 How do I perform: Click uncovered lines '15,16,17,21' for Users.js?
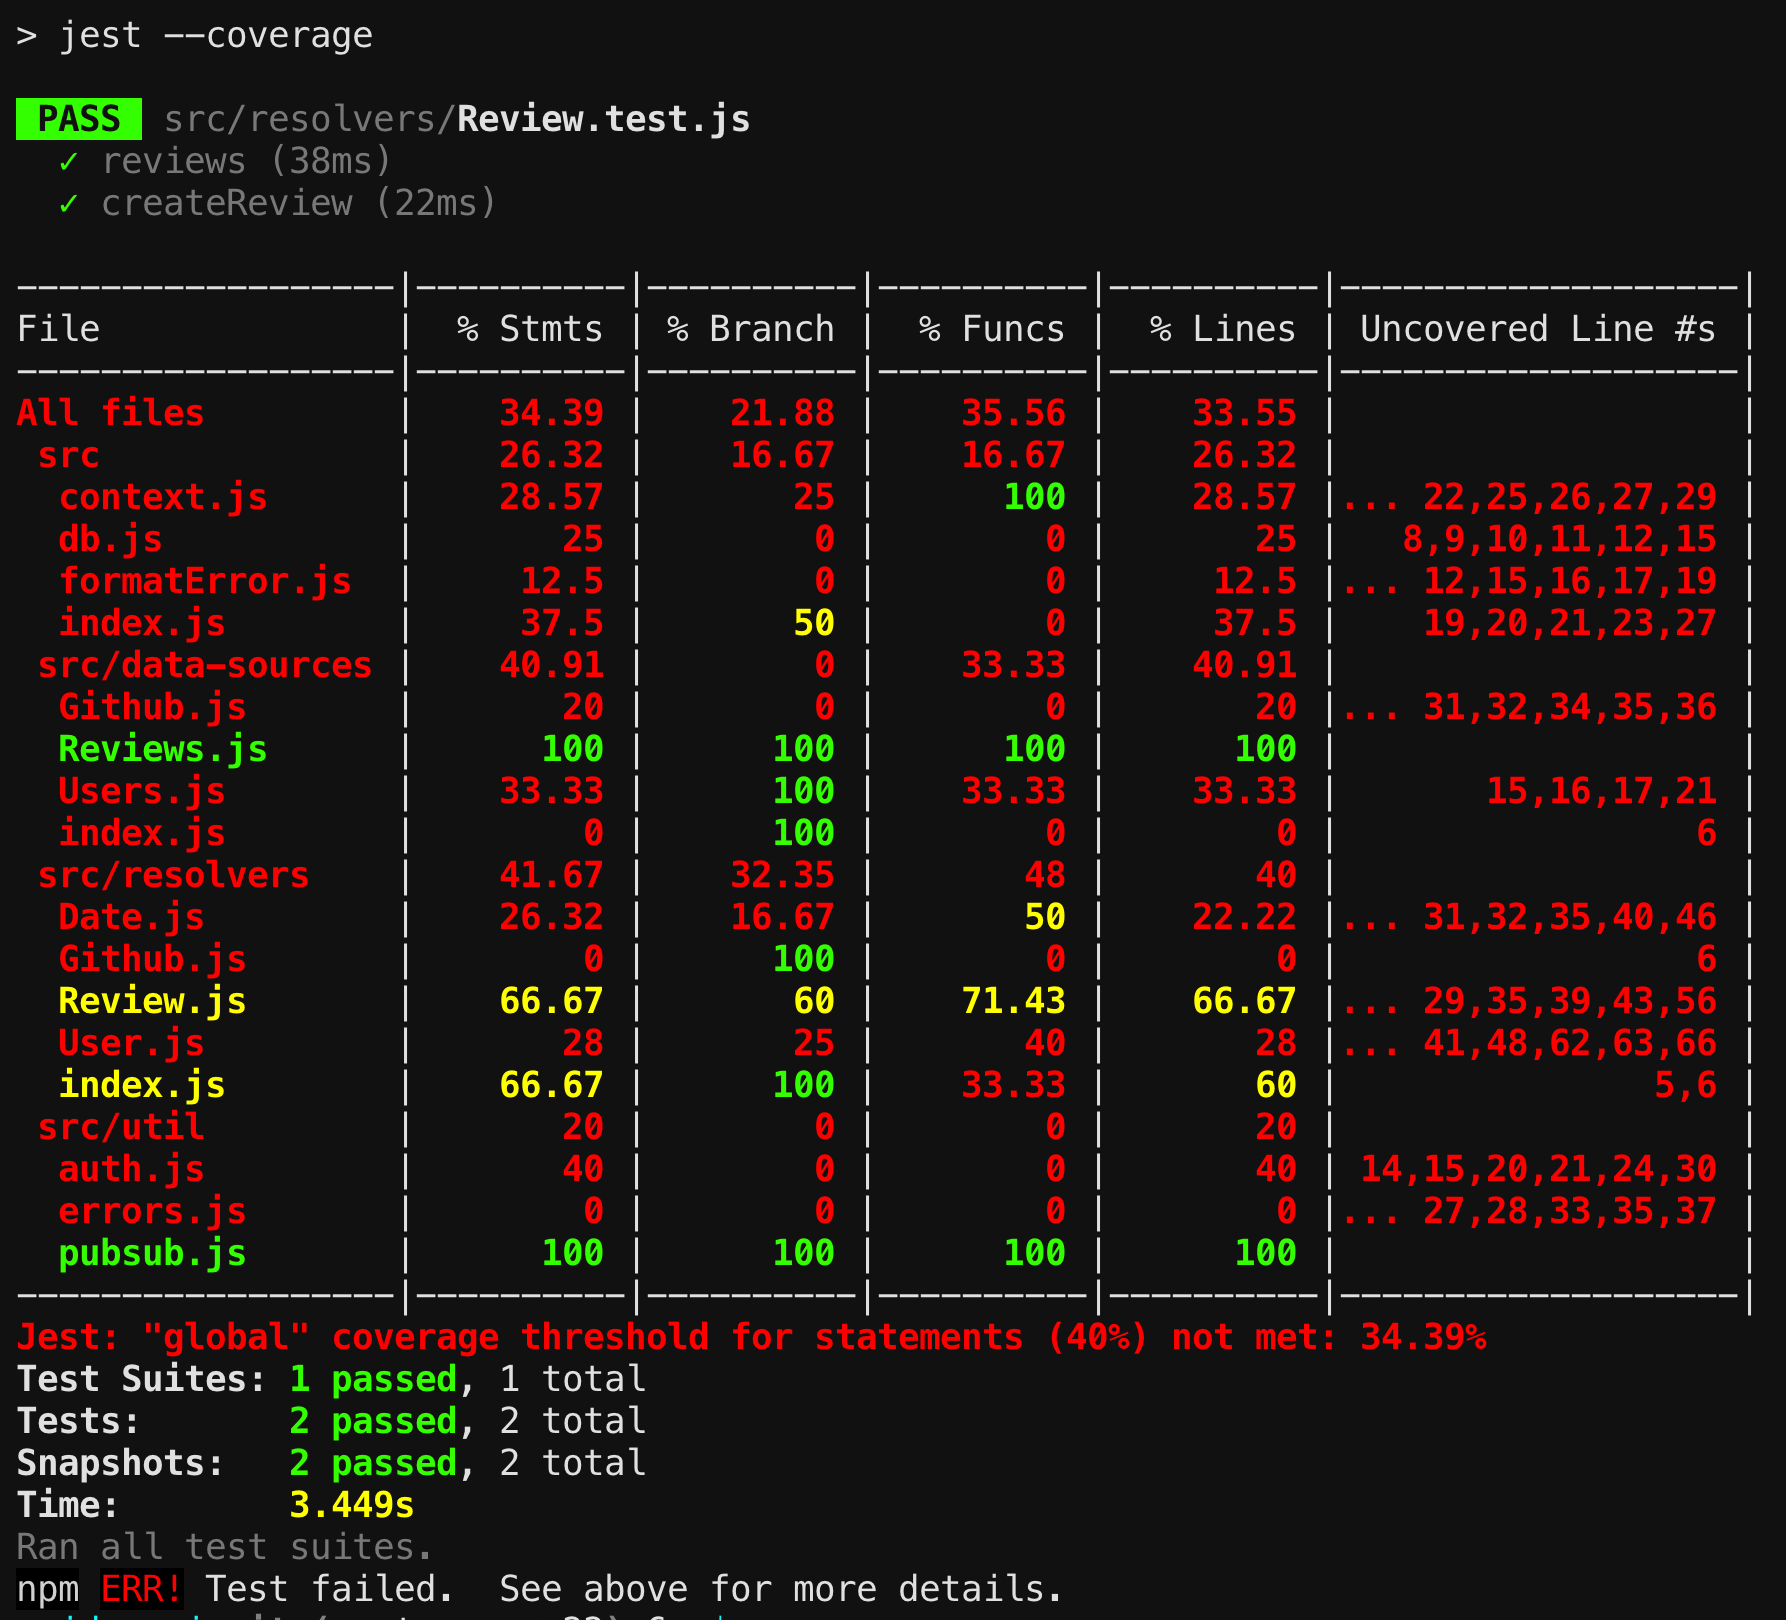(1601, 791)
